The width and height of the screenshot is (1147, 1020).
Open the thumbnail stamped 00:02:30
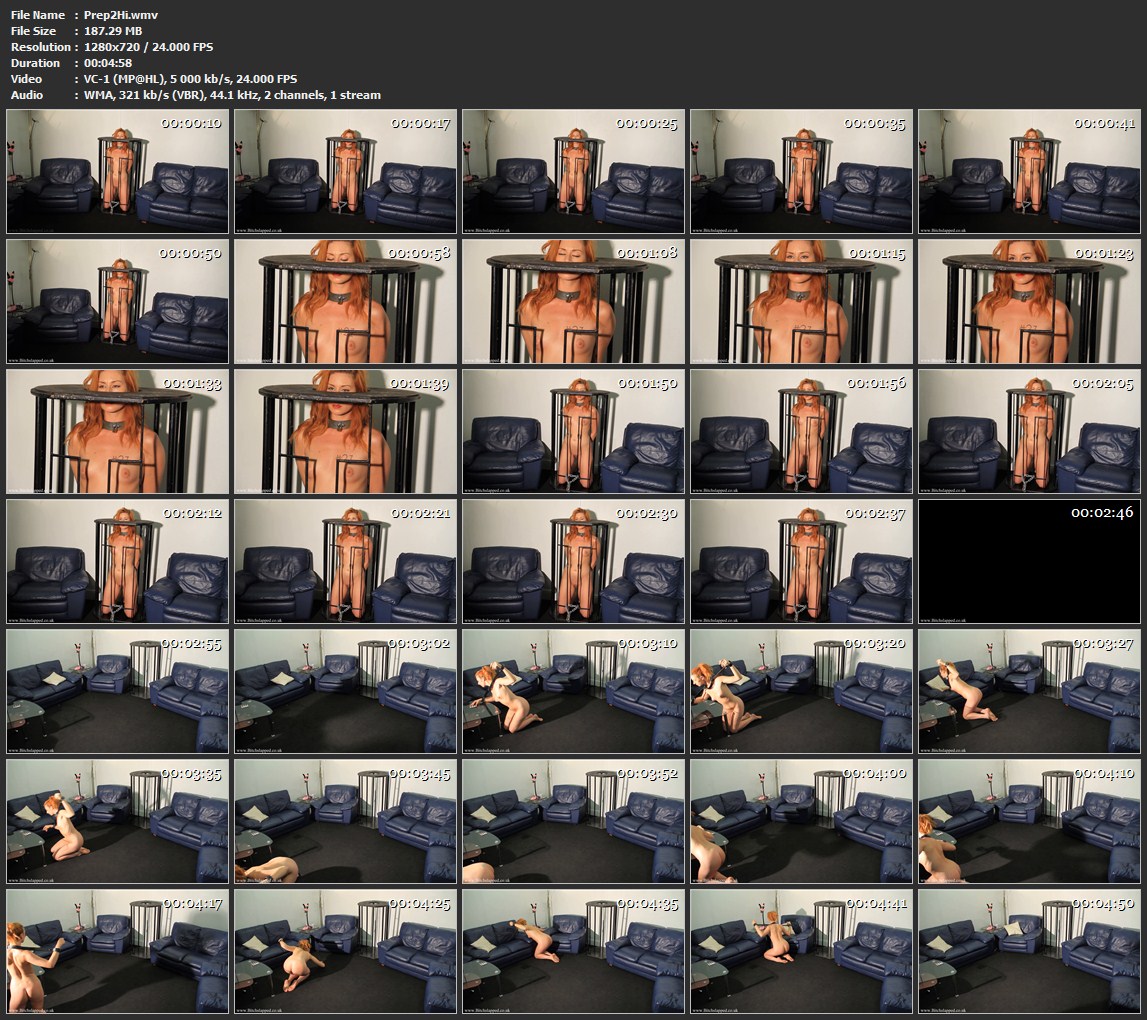click(573, 561)
